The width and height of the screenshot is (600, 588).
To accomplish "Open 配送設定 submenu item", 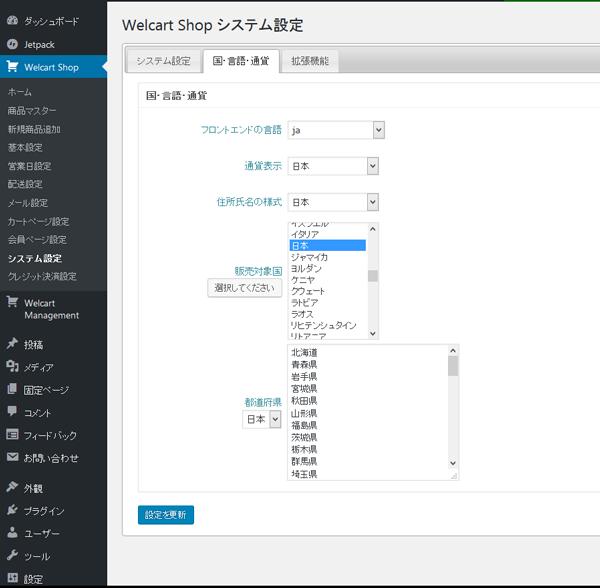I will (25, 184).
